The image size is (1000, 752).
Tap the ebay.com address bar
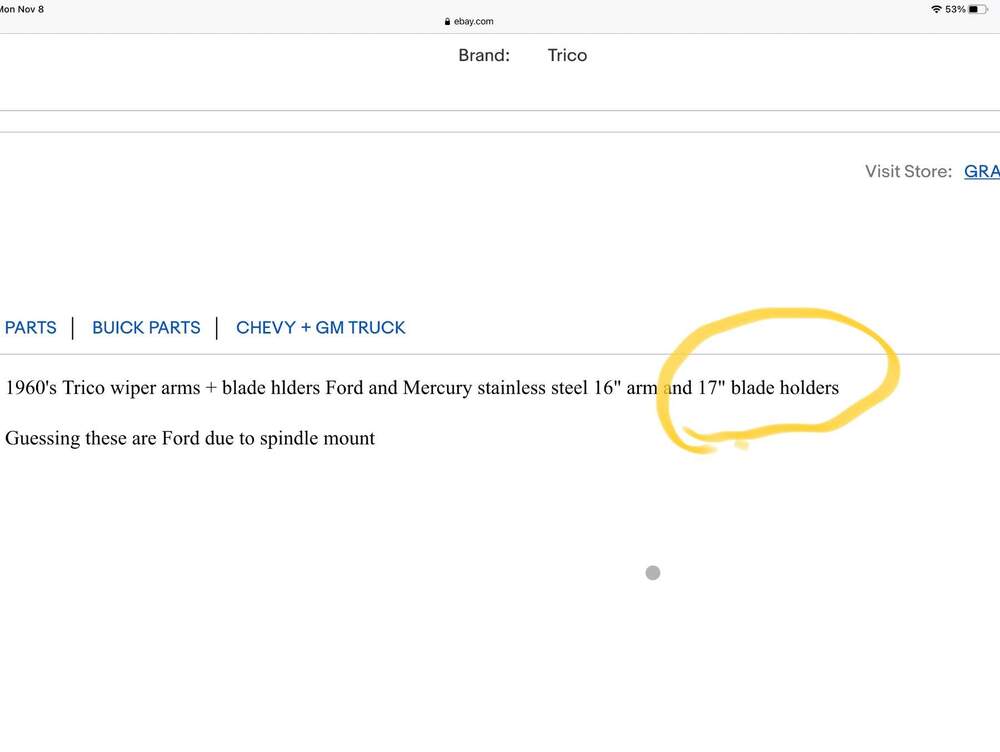pyautogui.click(x=469, y=21)
